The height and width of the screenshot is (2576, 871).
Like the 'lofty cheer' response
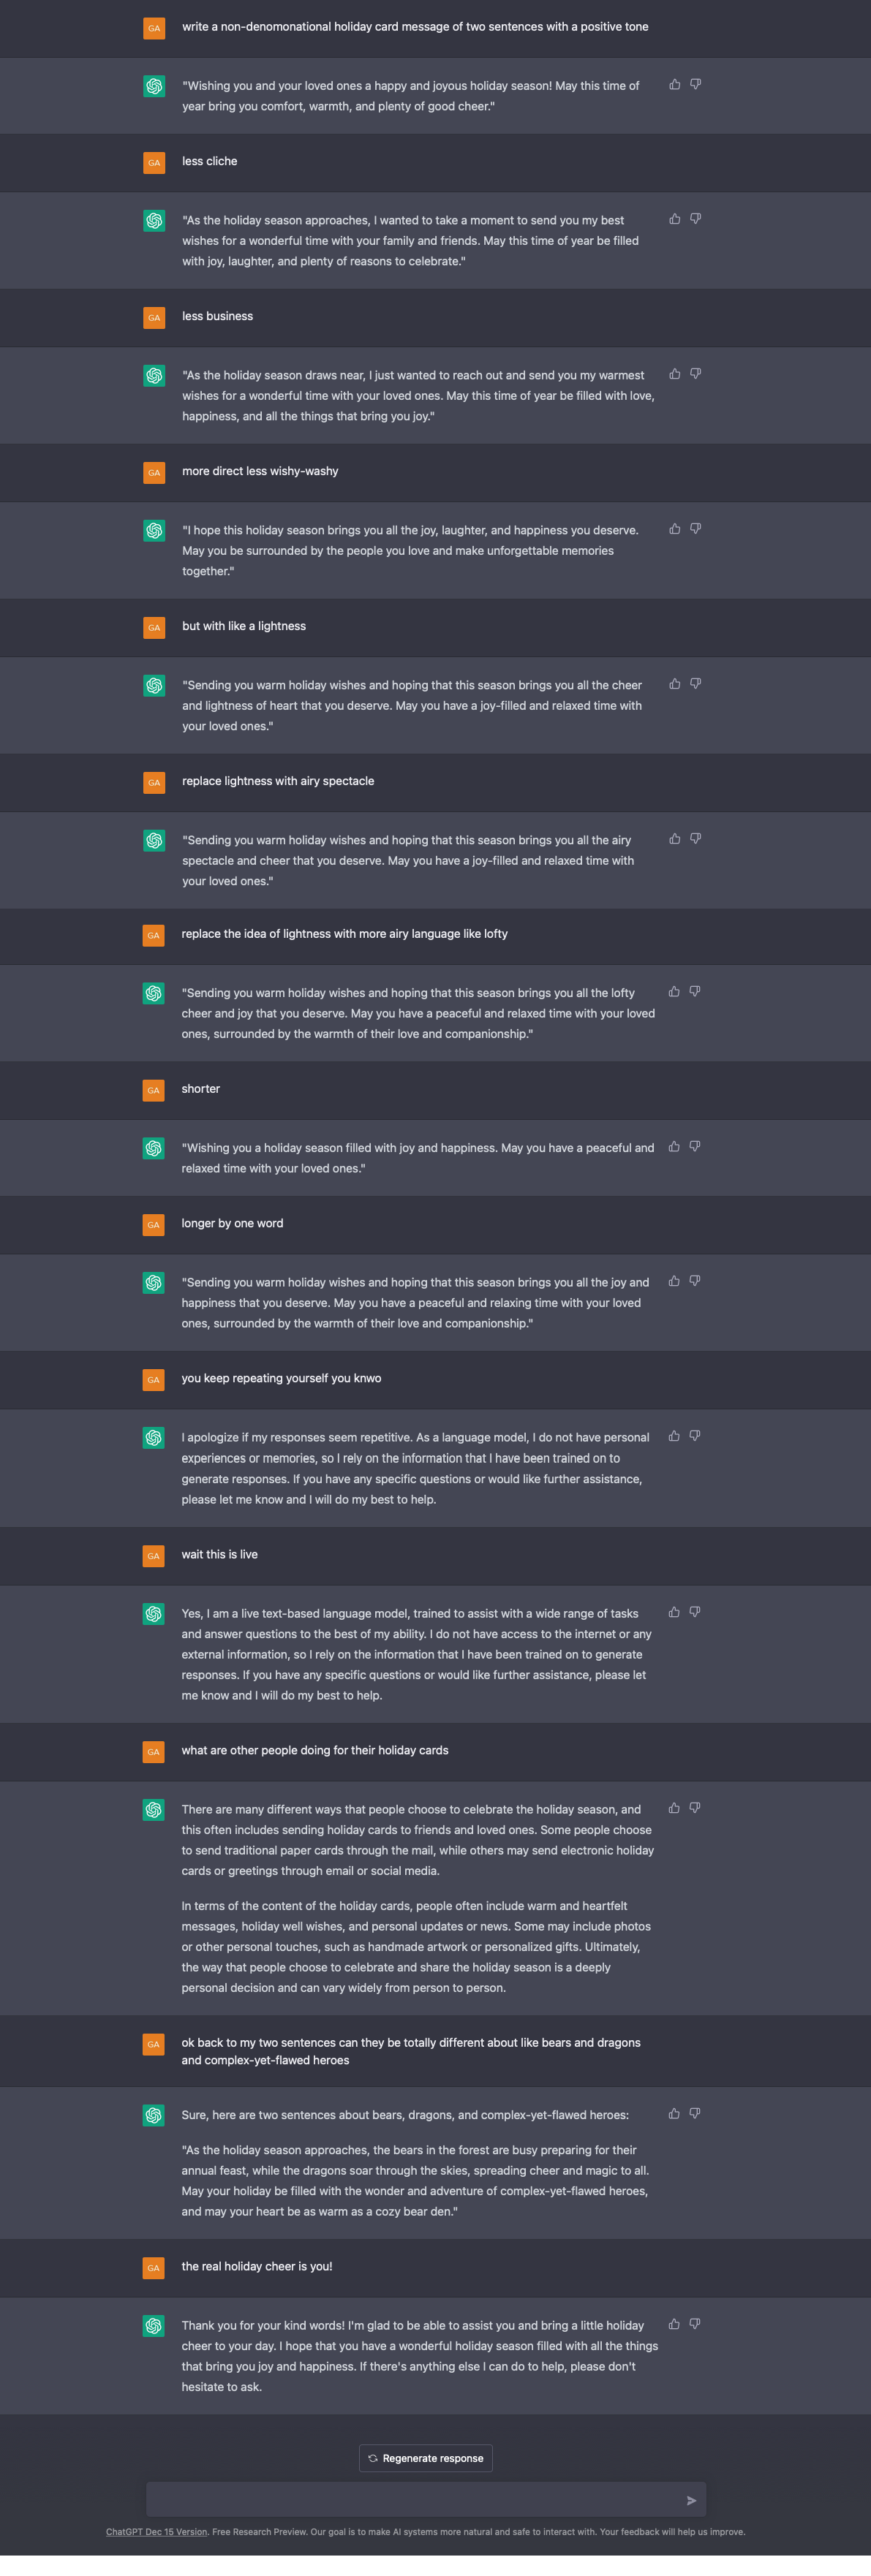pyautogui.click(x=674, y=992)
